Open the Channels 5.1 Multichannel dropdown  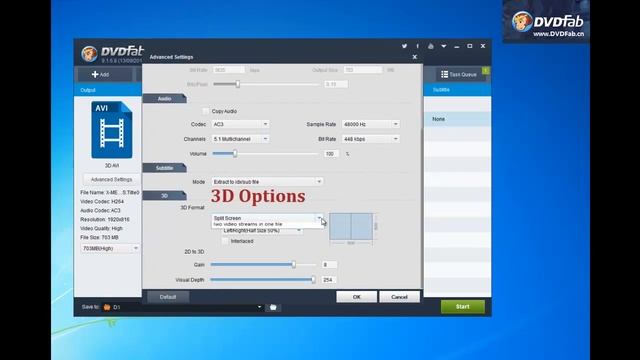[x=240, y=139]
